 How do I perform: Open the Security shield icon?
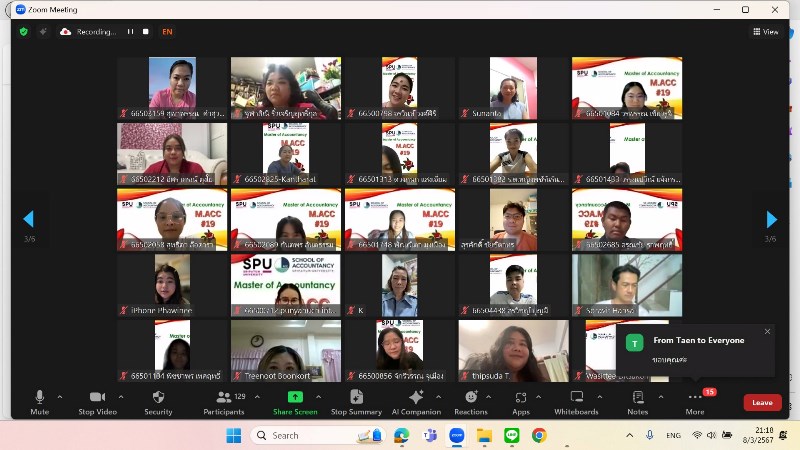pos(158,397)
